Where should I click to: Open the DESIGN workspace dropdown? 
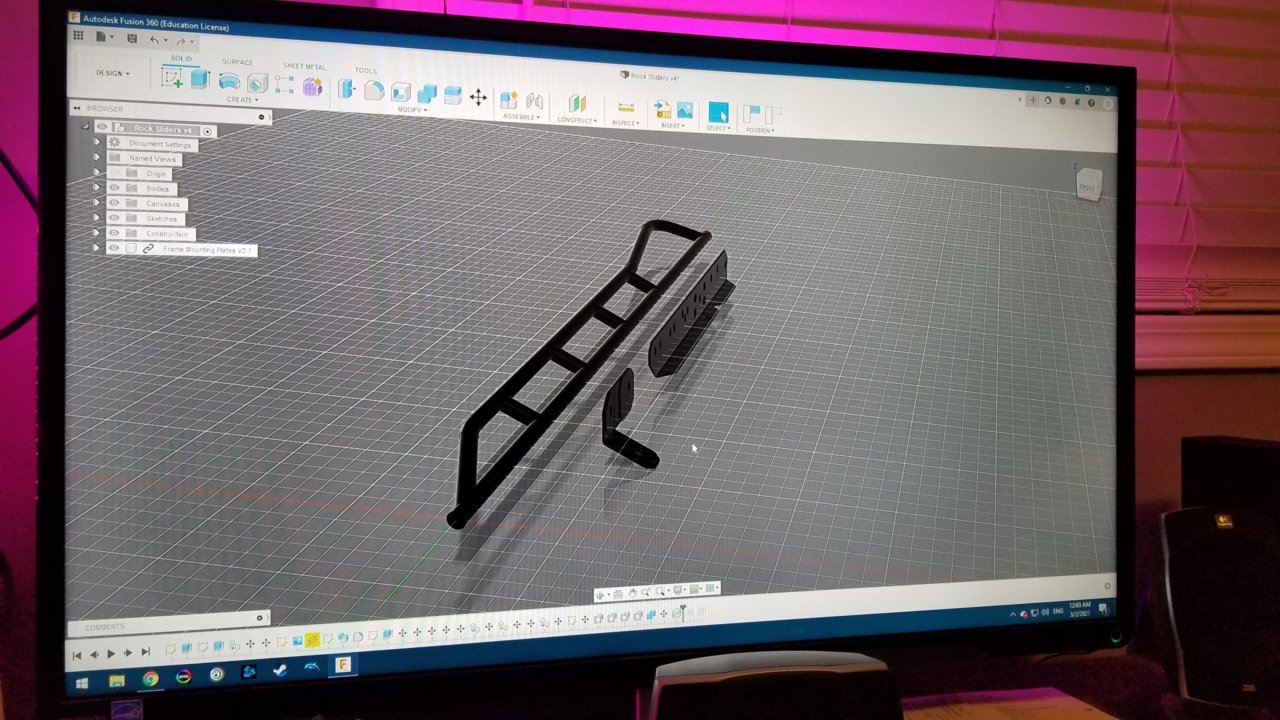tap(113, 73)
